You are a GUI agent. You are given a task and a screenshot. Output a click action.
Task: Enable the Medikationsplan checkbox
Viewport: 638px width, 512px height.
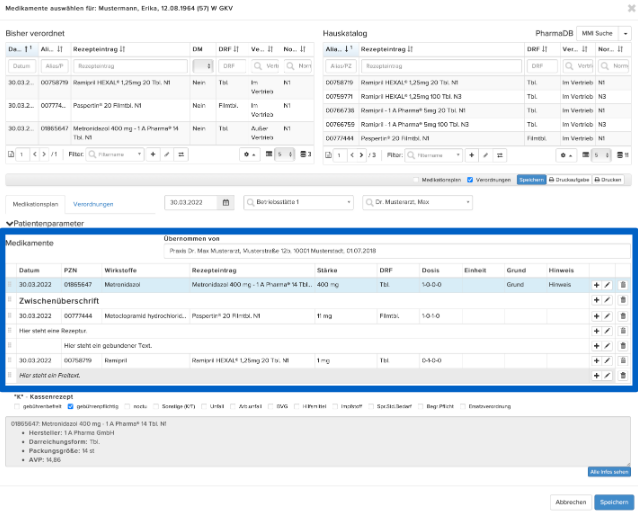tap(416, 180)
